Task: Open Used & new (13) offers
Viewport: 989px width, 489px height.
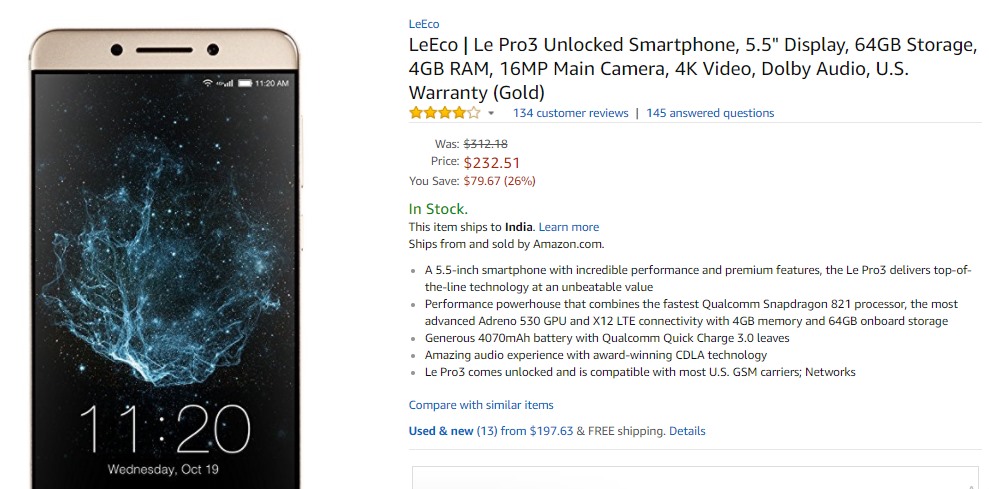Action: [x=454, y=431]
